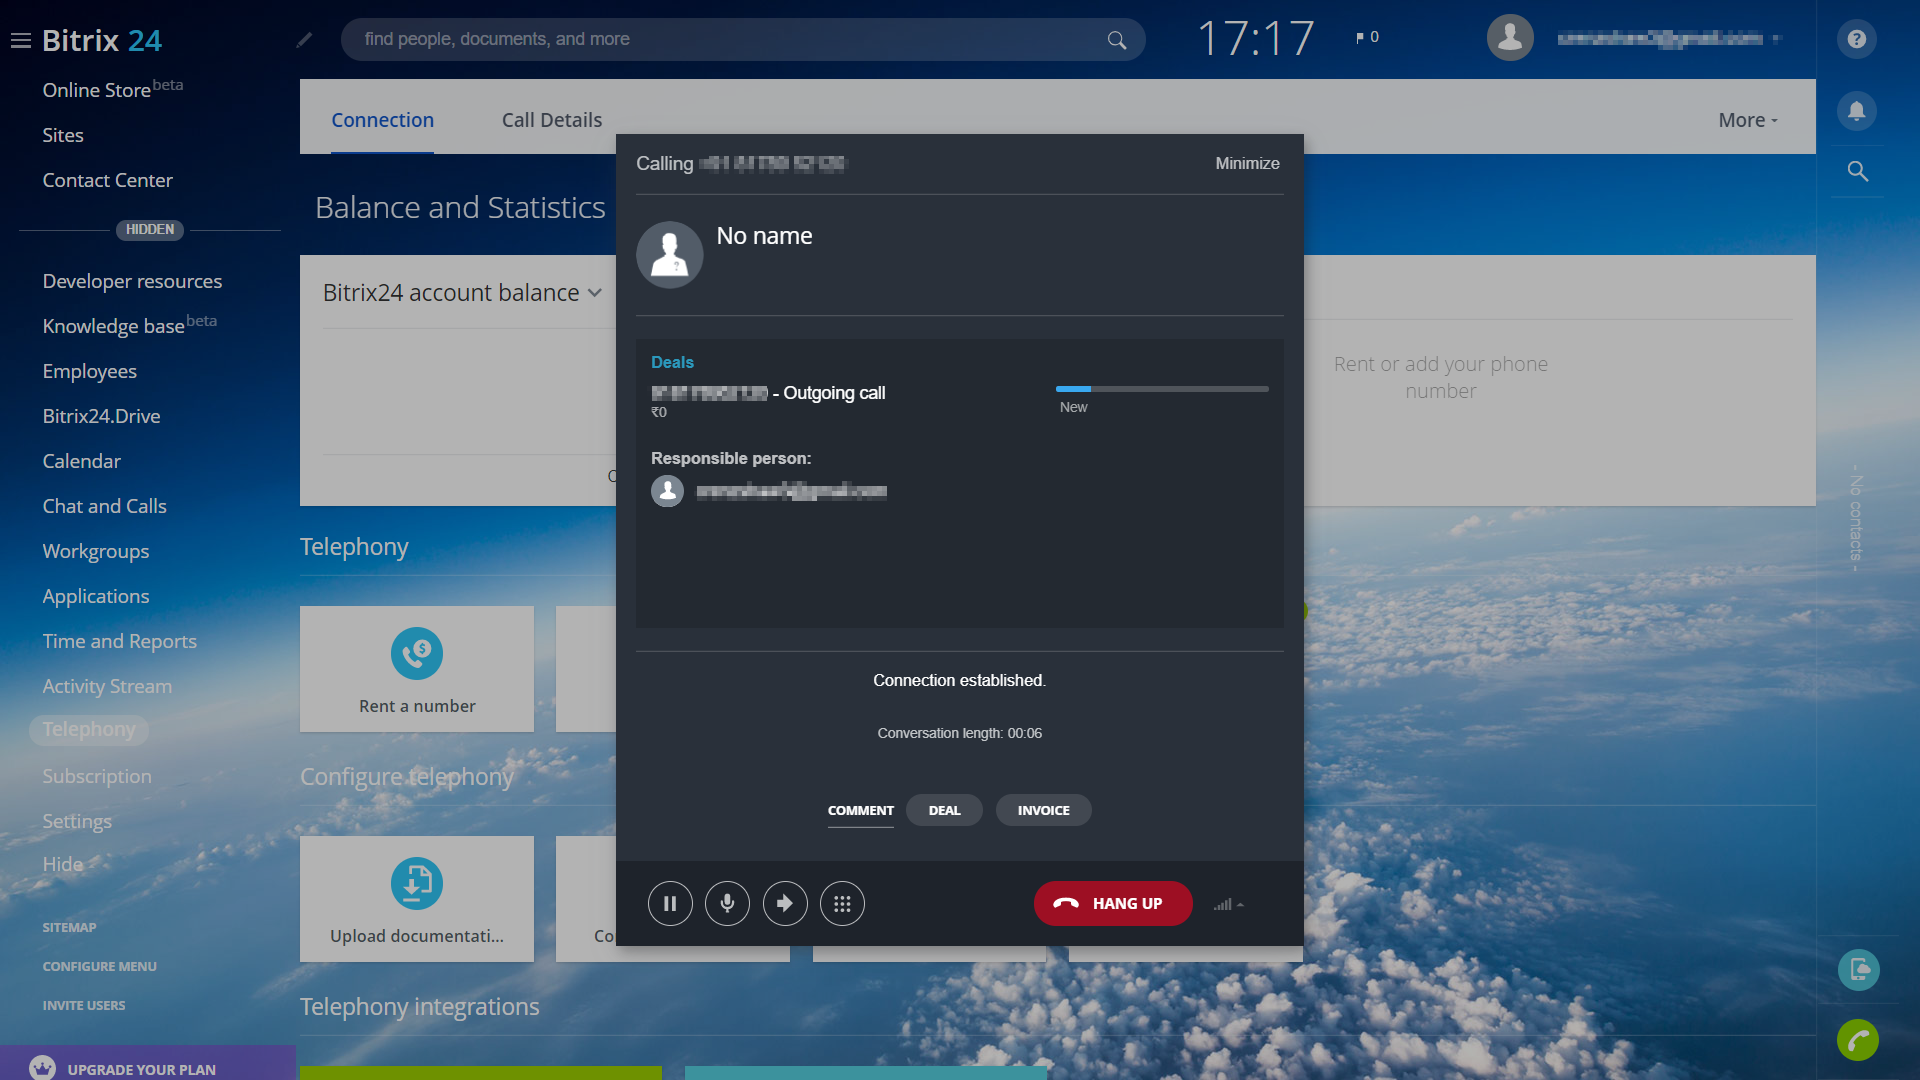Open the notifications bell

[1856, 111]
